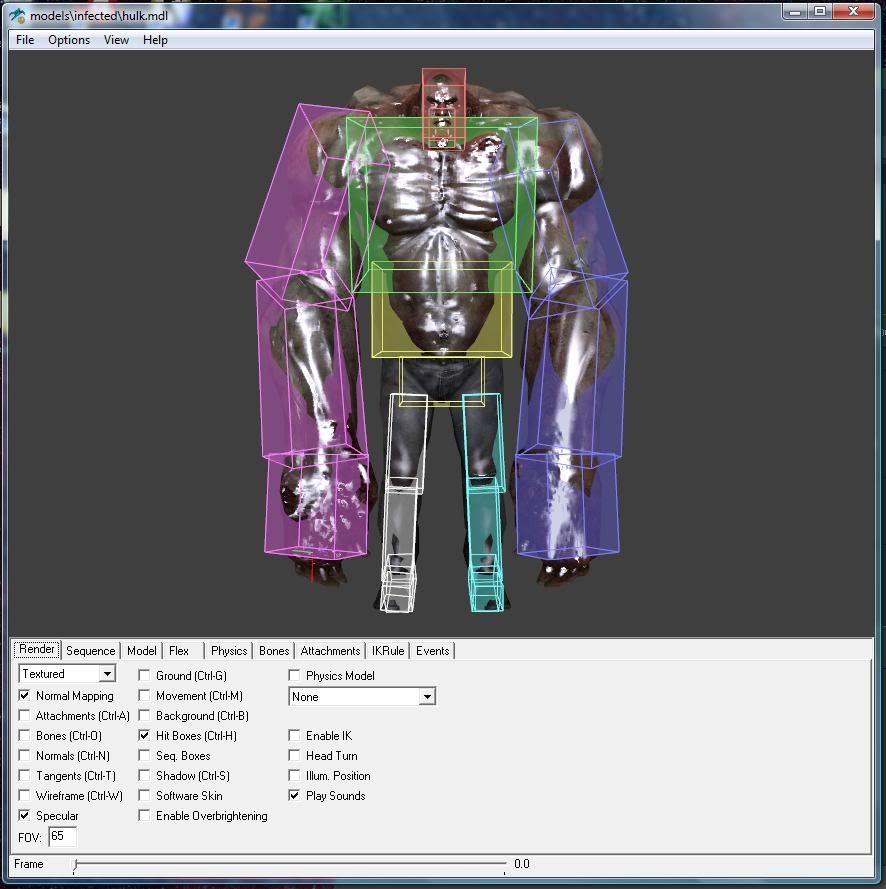Switch to the IKRule tab
Image resolution: width=886 pixels, height=889 pixels.
tap(388, 650)
